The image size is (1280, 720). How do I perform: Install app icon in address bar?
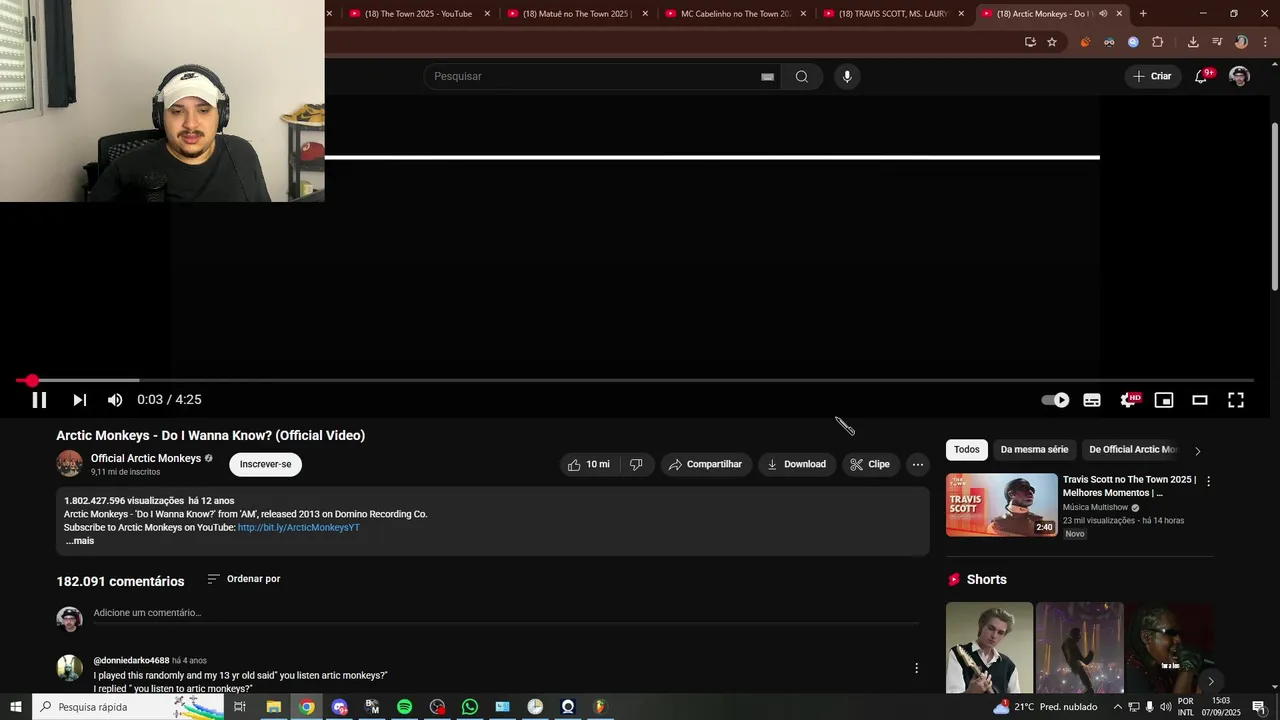1030,42
